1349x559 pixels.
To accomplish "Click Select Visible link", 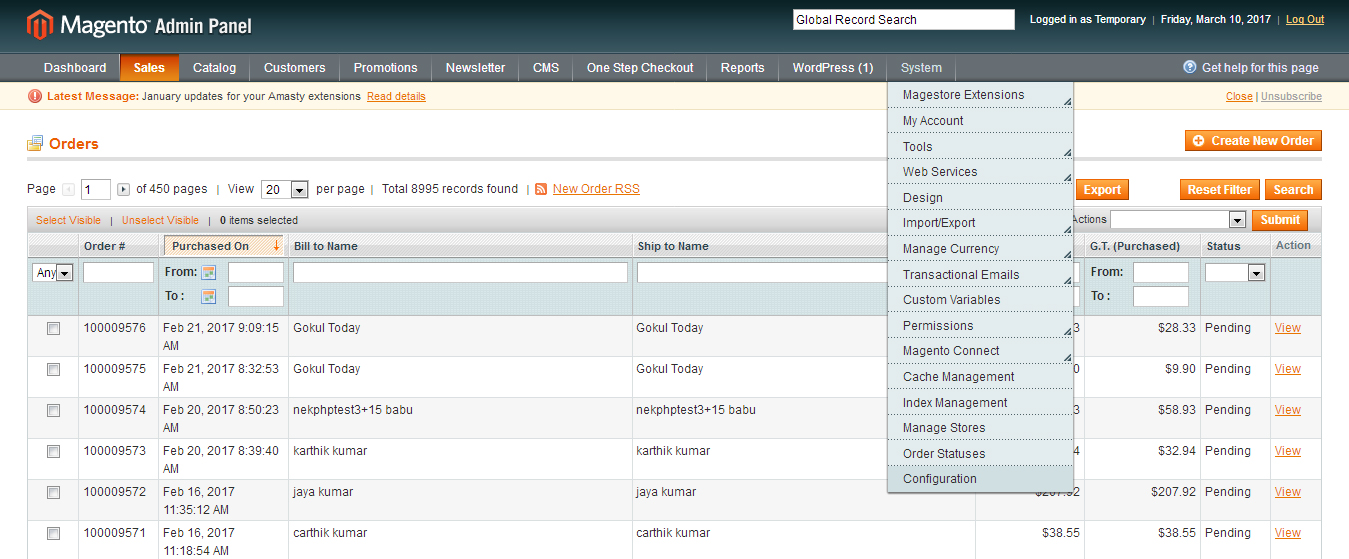I will (68, 220).
